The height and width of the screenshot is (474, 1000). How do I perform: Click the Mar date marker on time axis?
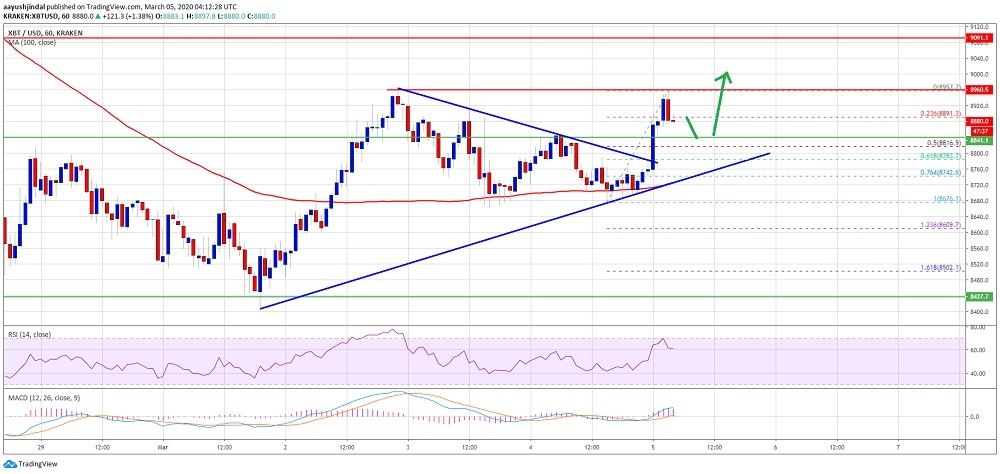click(164, 447)
